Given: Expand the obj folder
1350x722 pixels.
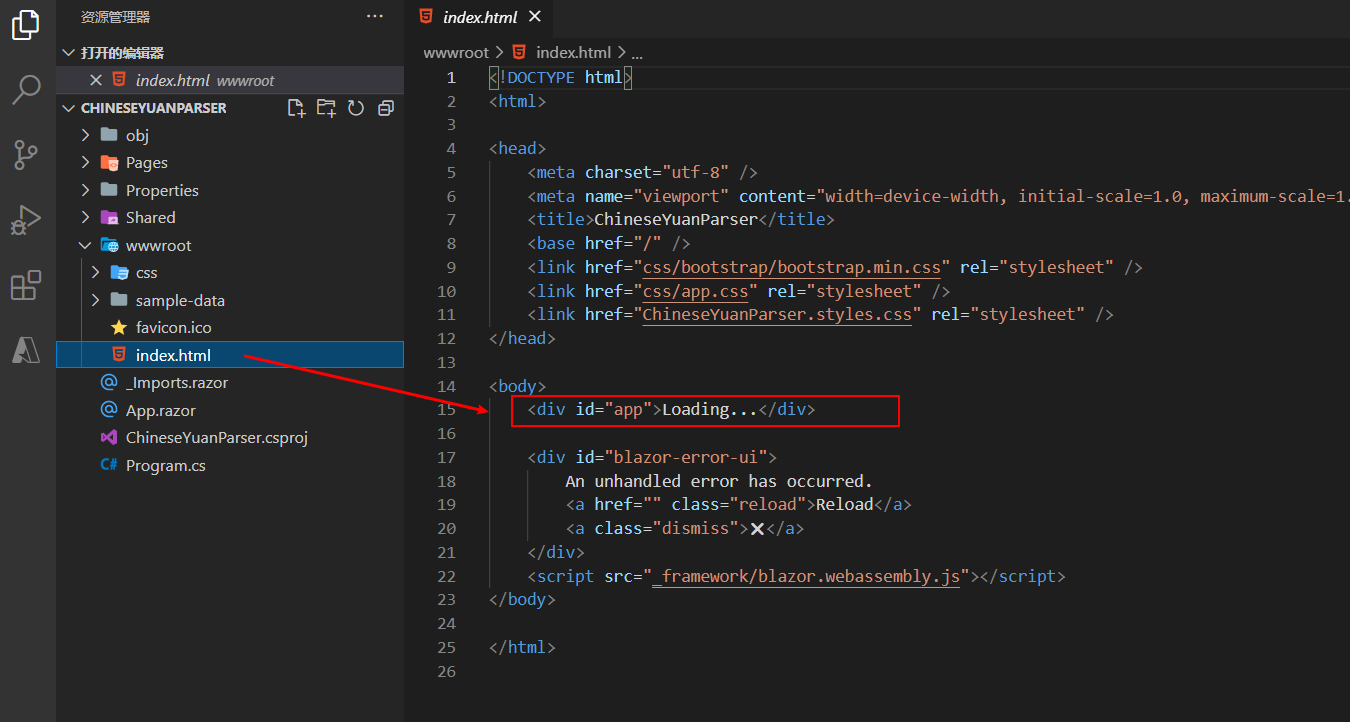Looking at the screenshot, I should click(86, 135).
